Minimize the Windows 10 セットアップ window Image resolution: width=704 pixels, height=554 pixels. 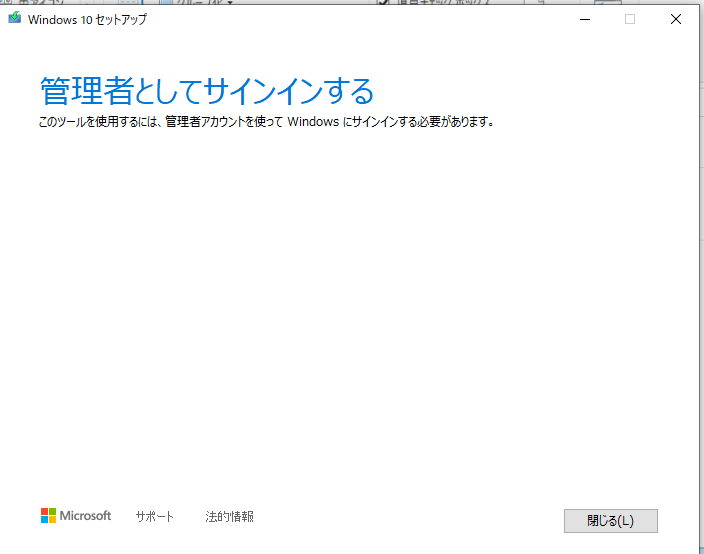(585, 19)
